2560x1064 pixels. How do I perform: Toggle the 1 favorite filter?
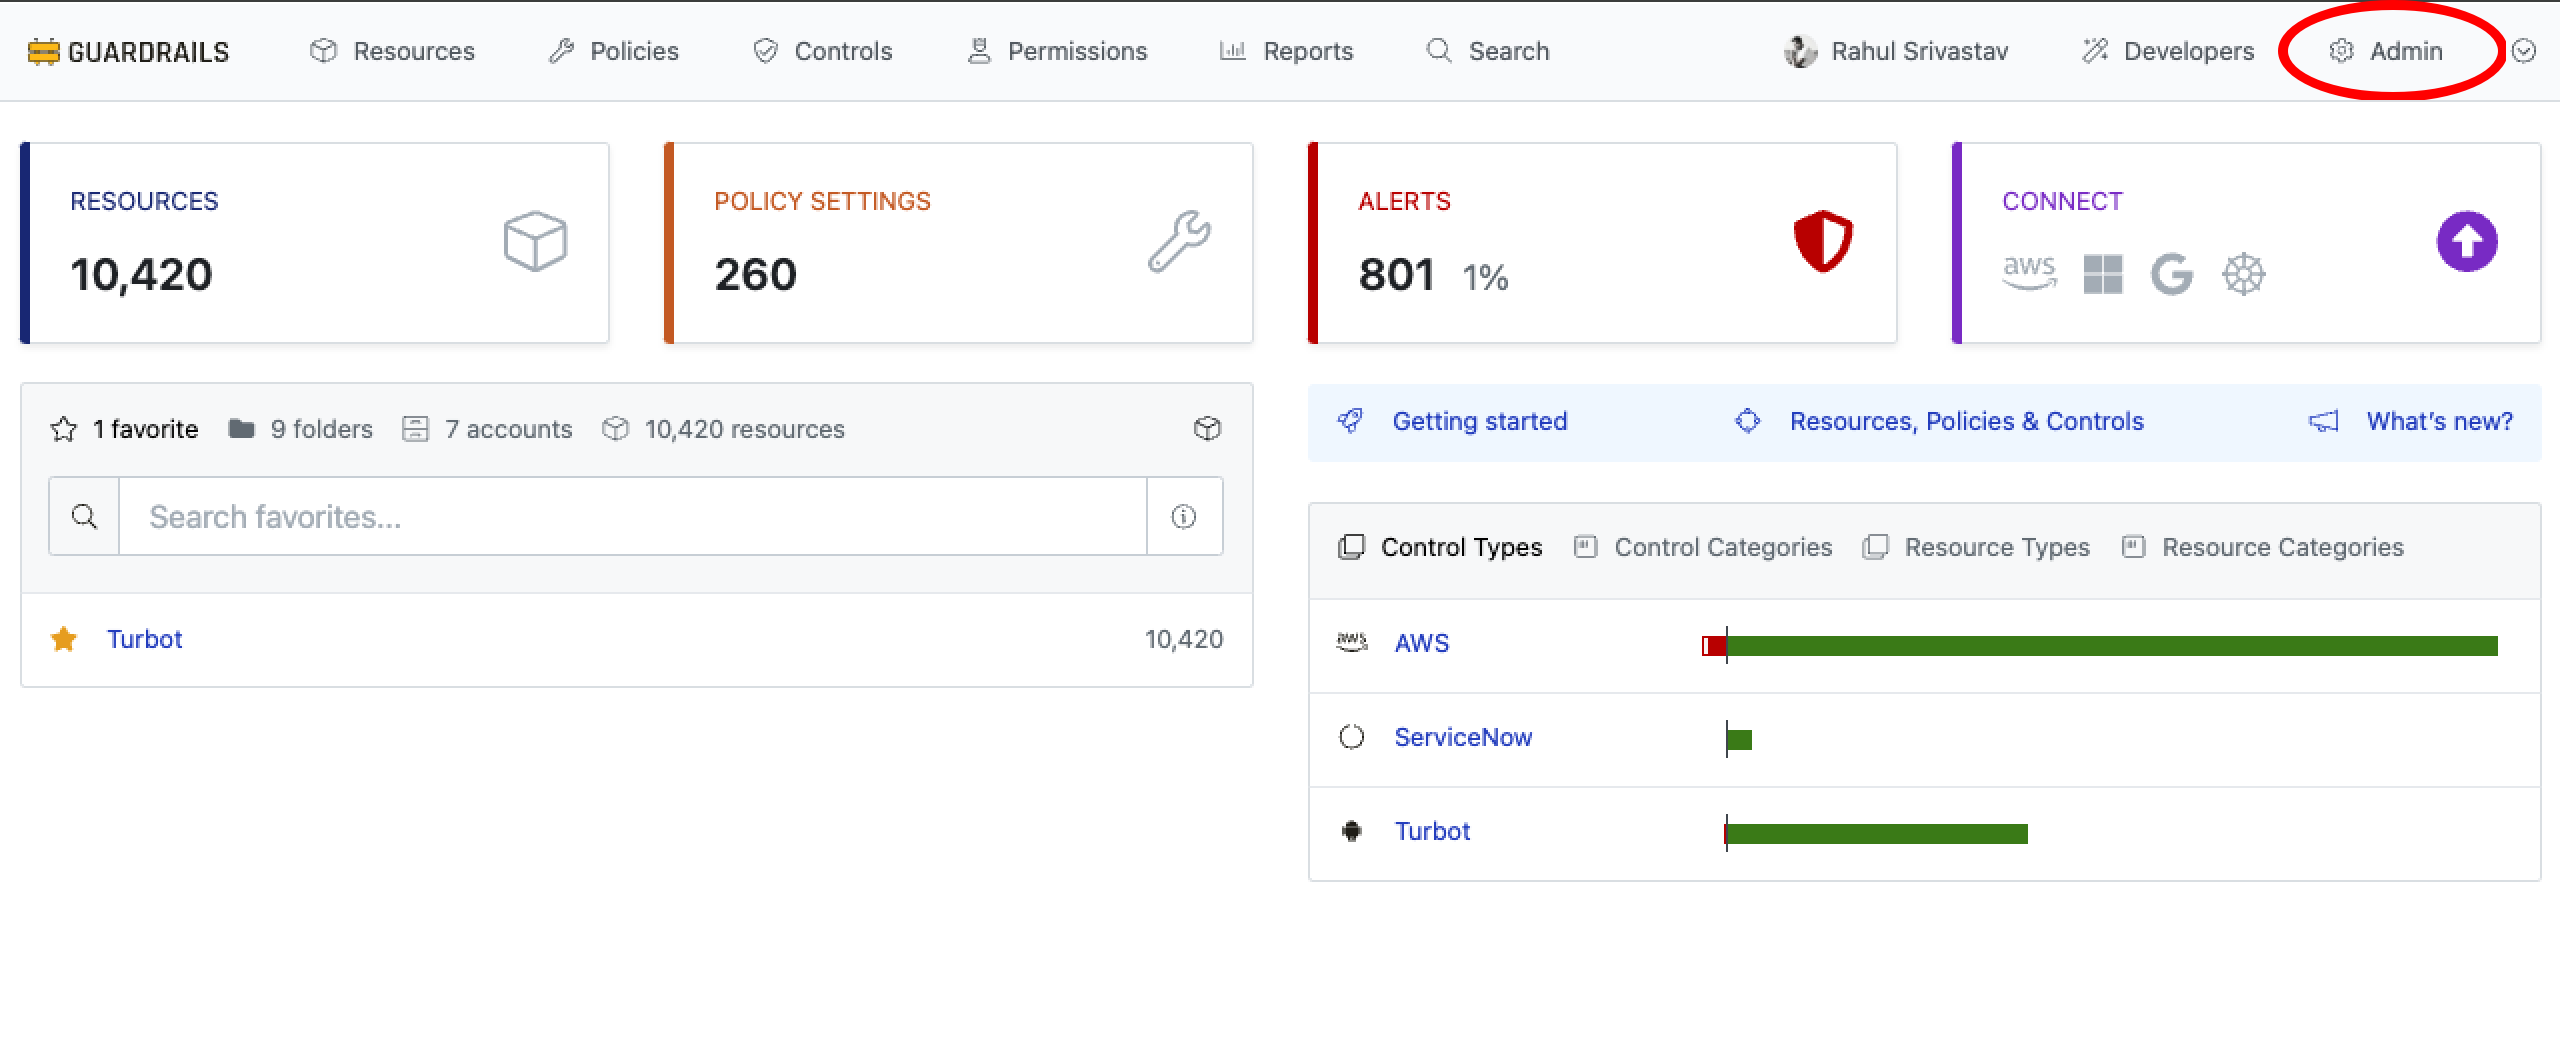125,429
